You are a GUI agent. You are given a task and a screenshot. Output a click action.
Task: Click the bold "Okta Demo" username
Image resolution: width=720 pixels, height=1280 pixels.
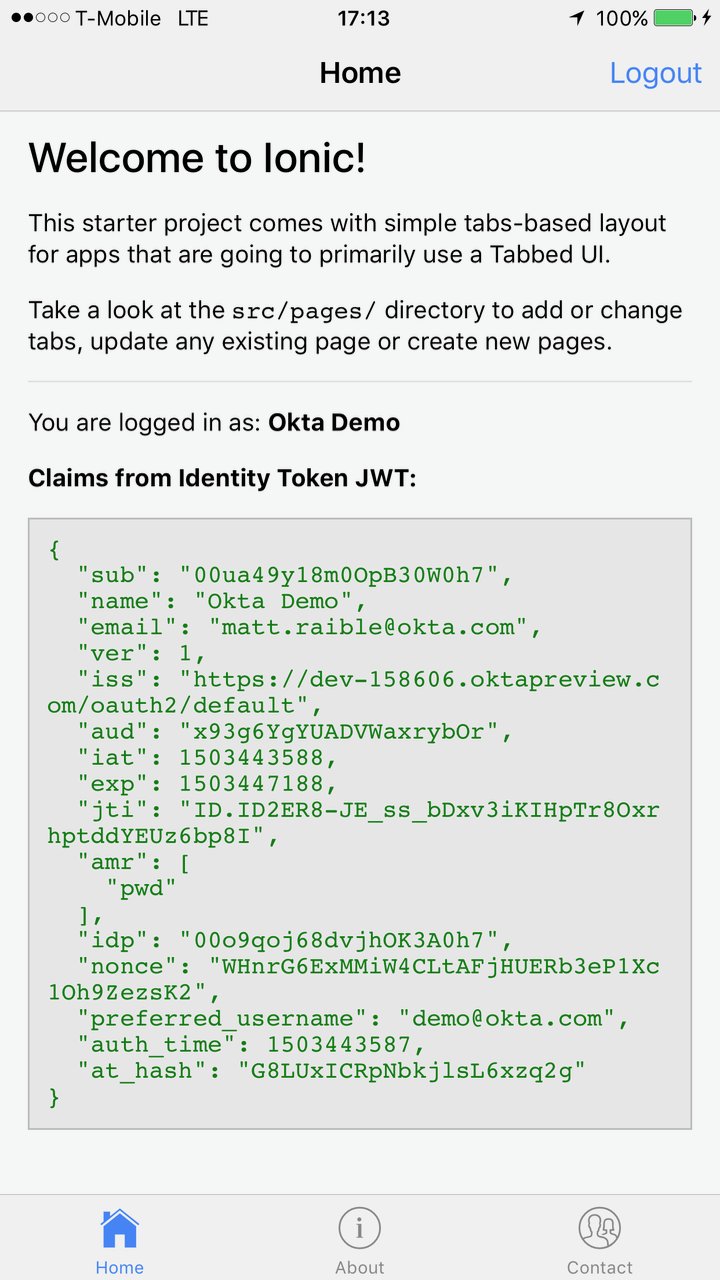334,422
